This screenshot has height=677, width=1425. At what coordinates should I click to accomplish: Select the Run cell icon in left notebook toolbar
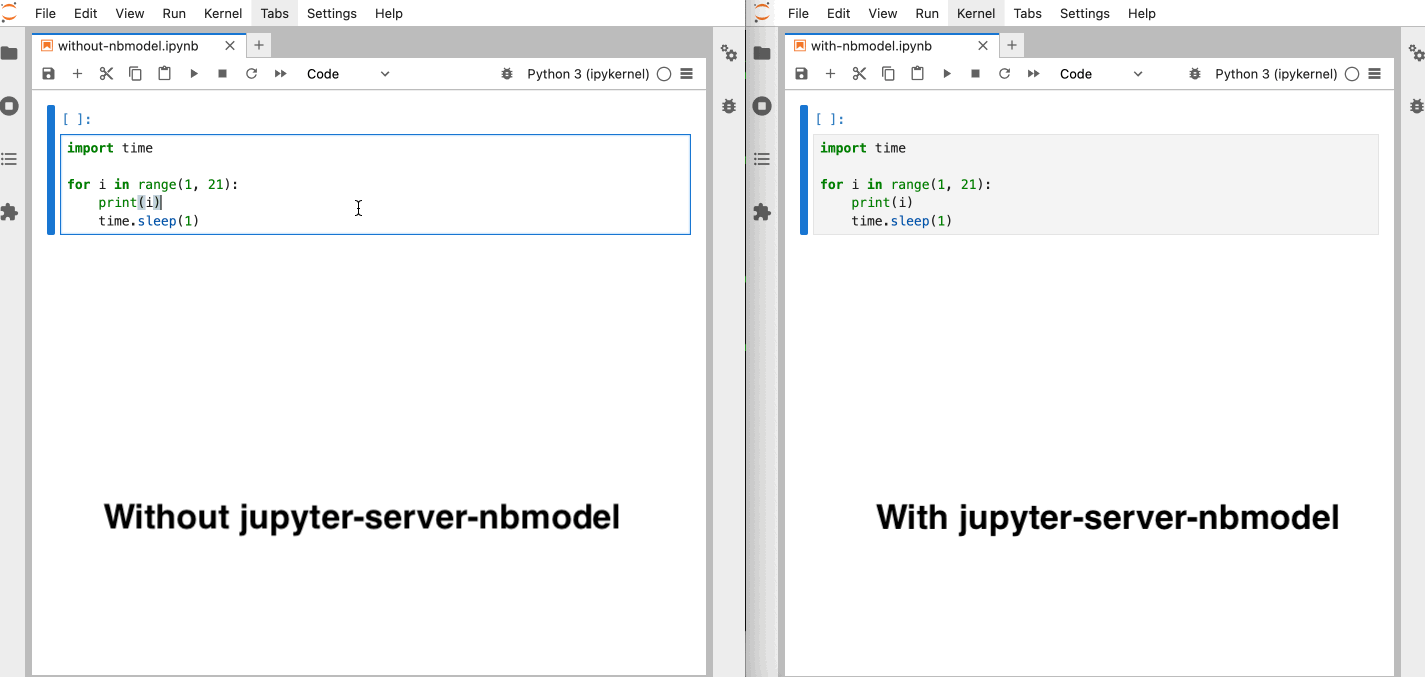193,72
